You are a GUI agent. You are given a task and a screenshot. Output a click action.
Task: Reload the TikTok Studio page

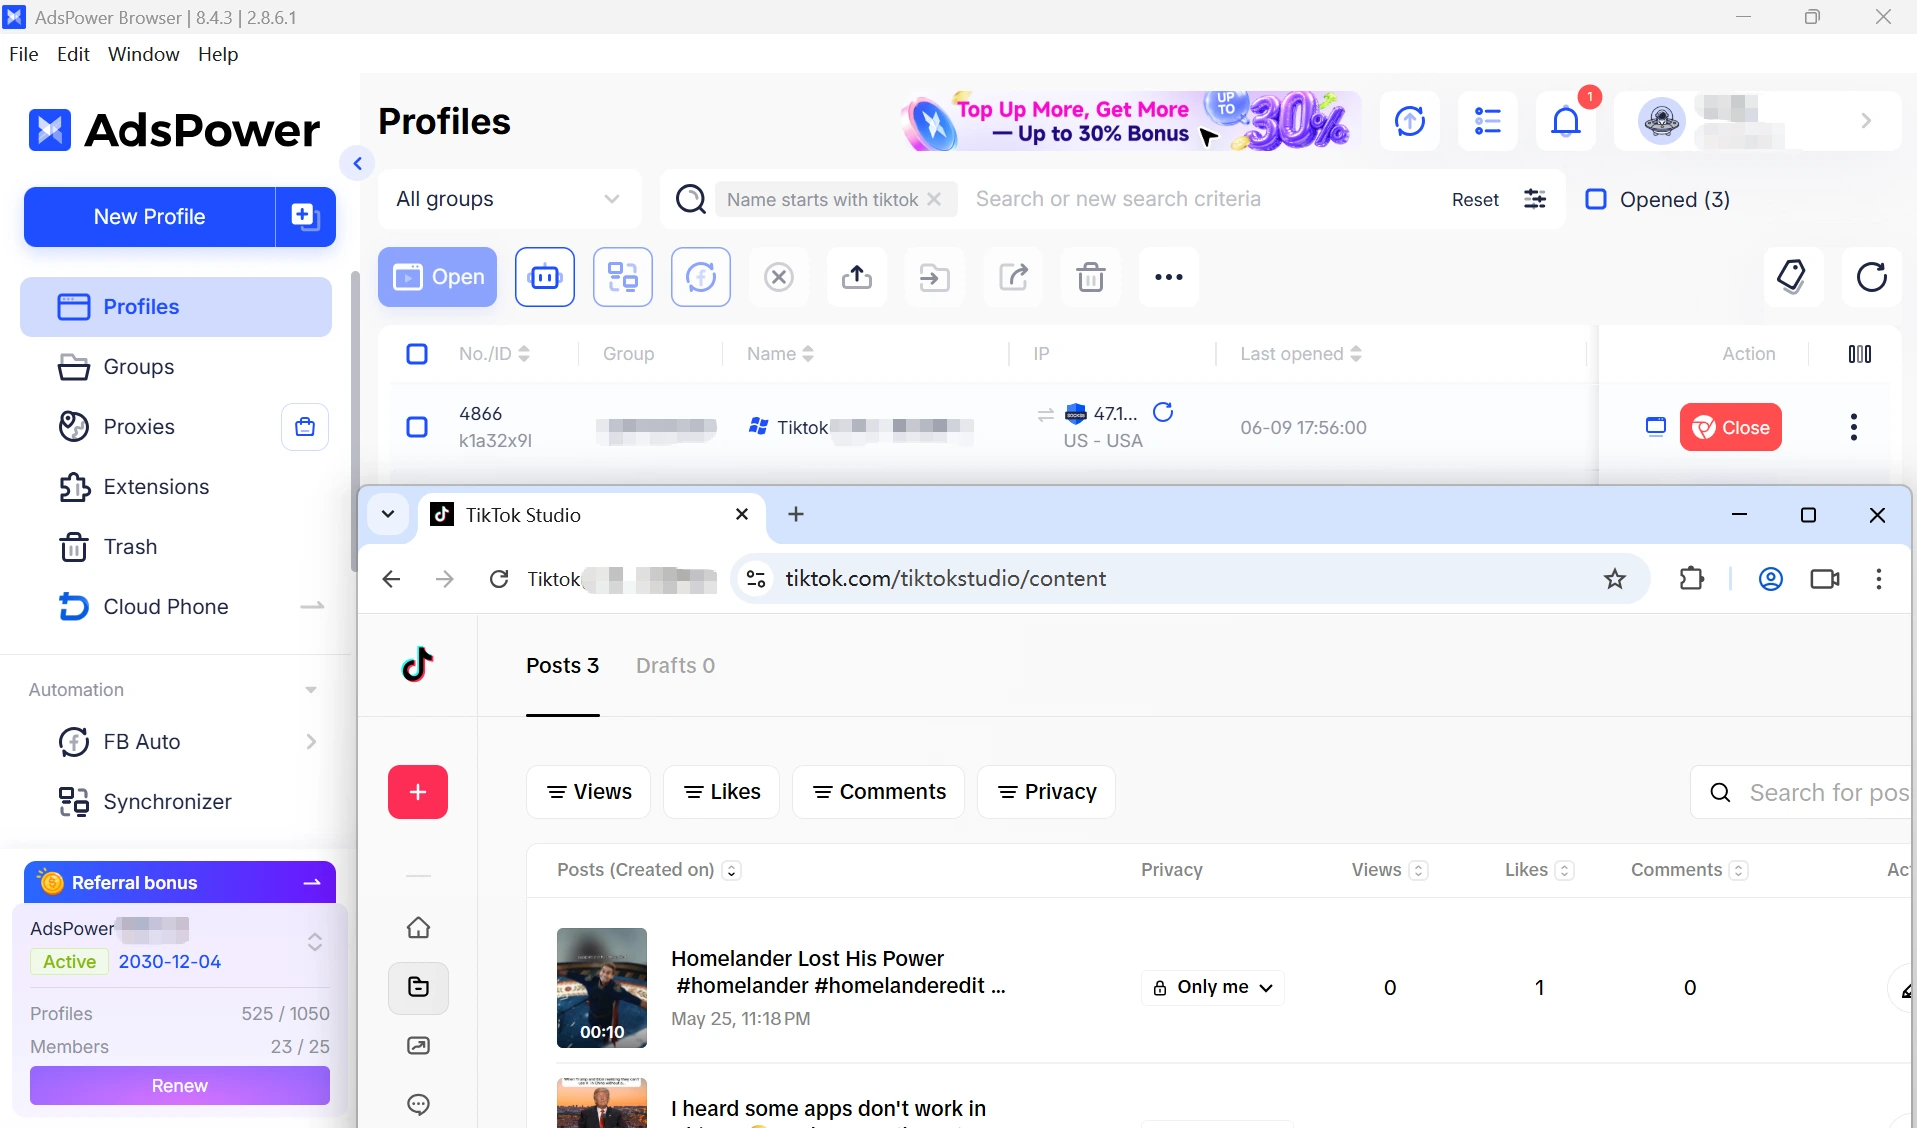[x=499, y=579]
